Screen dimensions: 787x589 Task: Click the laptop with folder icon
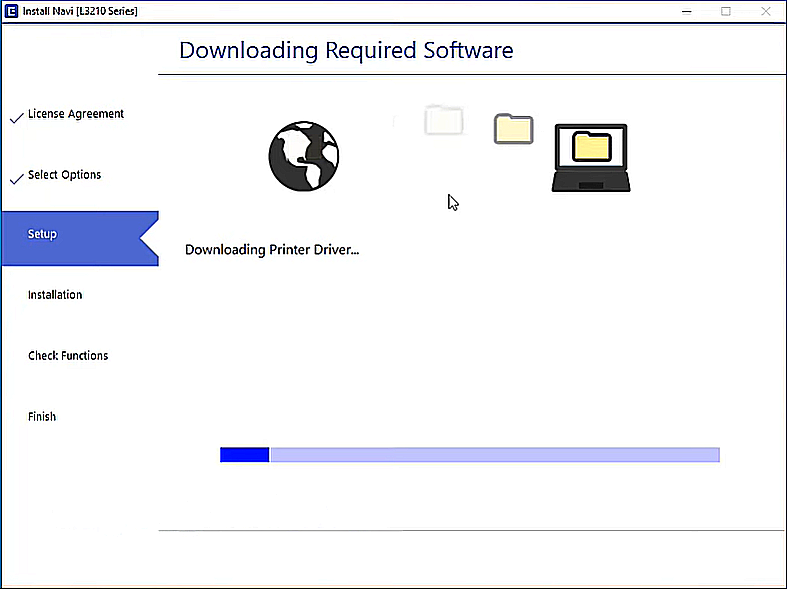tap(591, 158)
